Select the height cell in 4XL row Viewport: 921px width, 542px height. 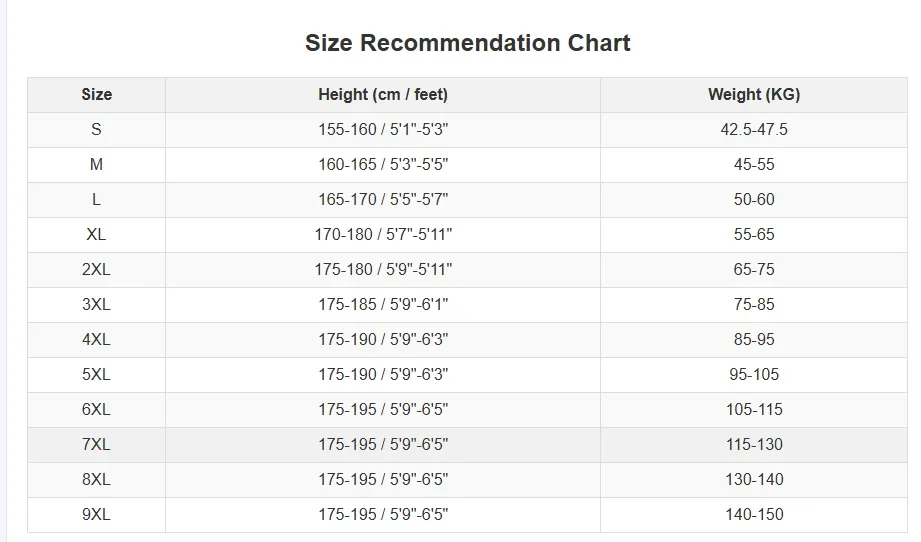pos(383,340)
